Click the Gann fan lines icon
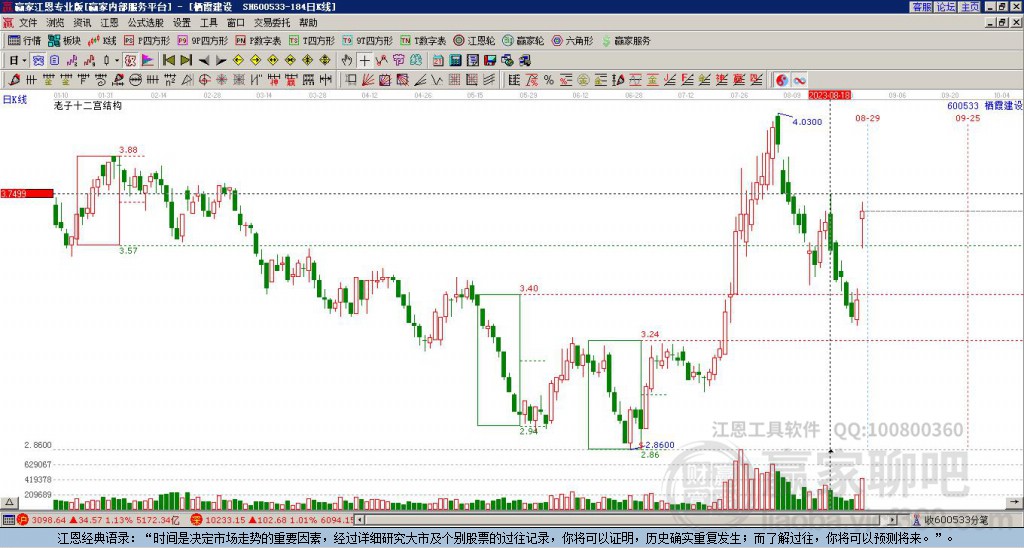 (x=368, y=80)
